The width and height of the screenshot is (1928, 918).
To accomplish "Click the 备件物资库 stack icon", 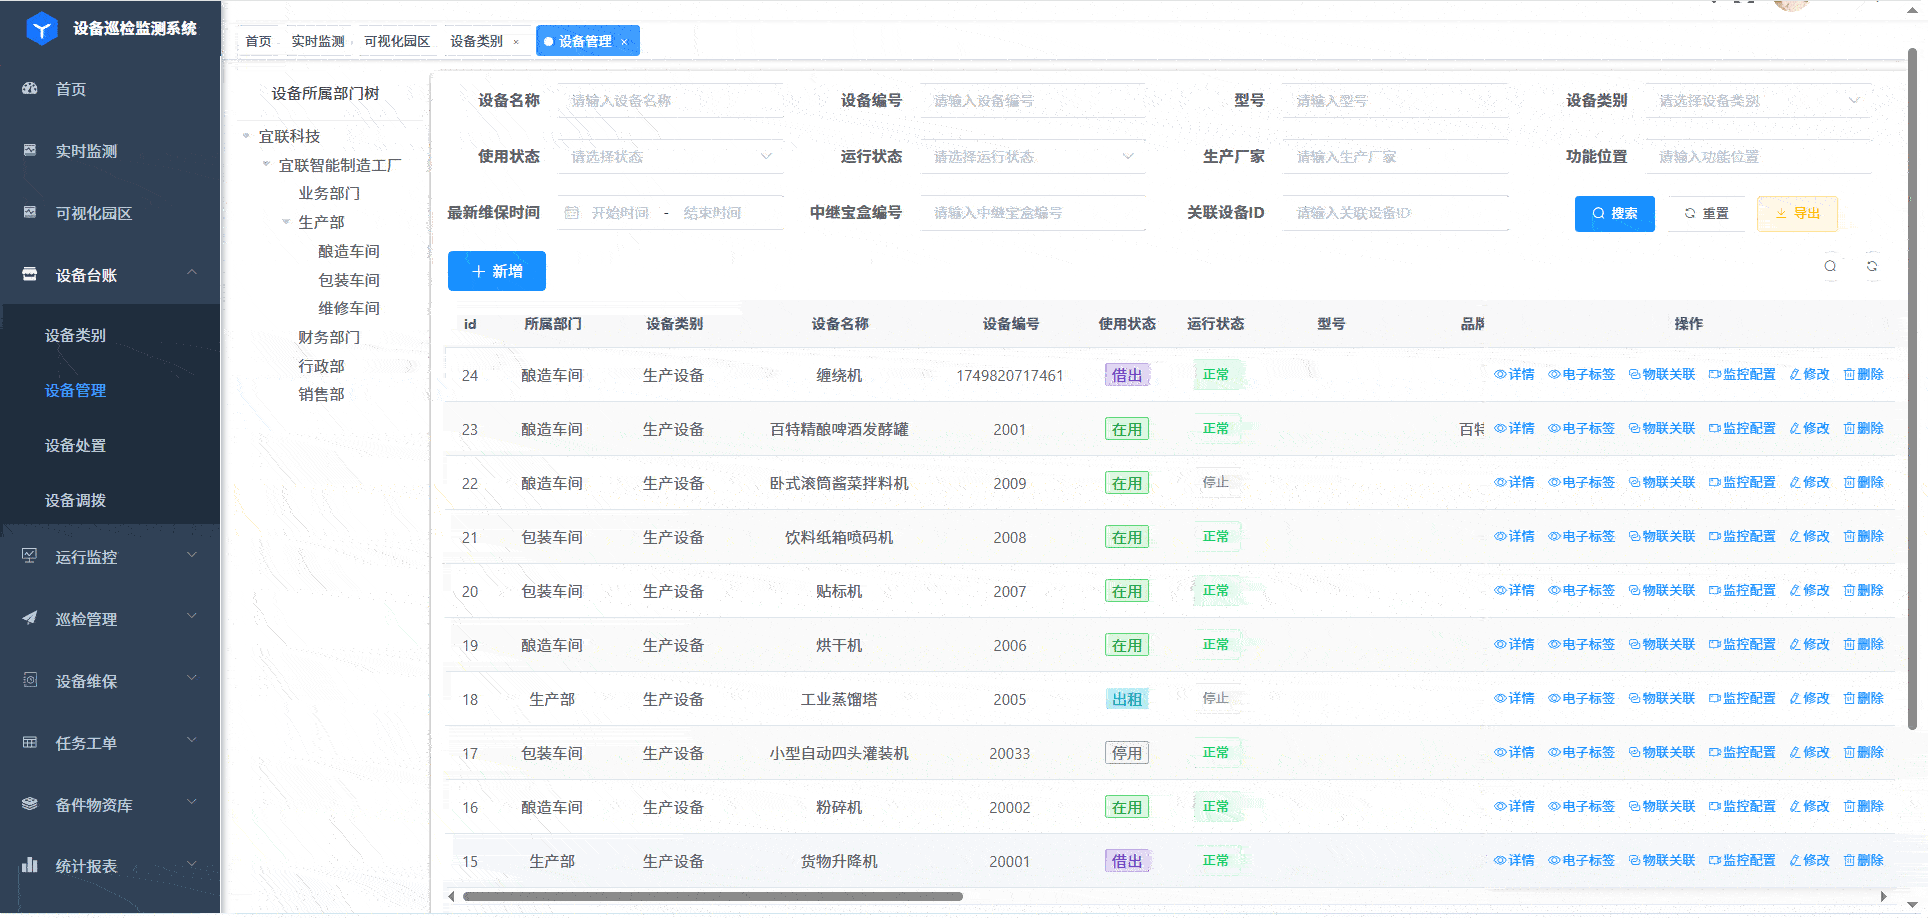I will point(30,804).
